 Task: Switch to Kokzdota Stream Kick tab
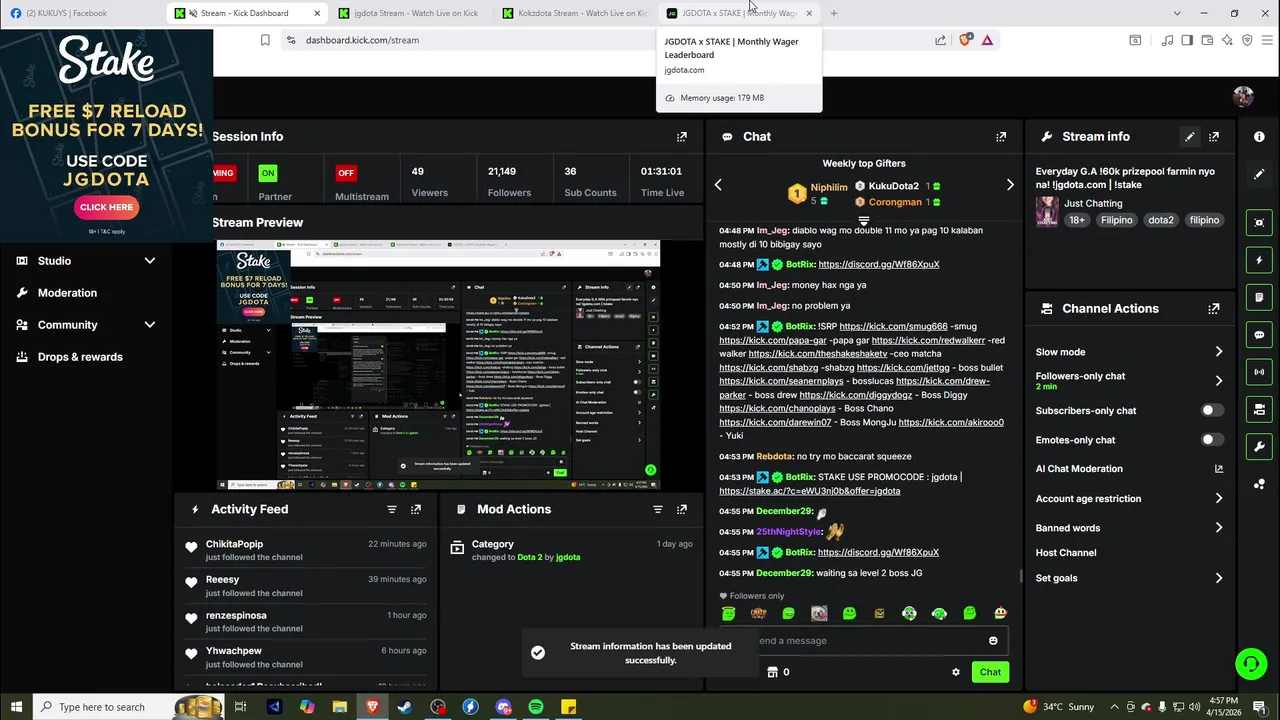click(x=576, y=13)
